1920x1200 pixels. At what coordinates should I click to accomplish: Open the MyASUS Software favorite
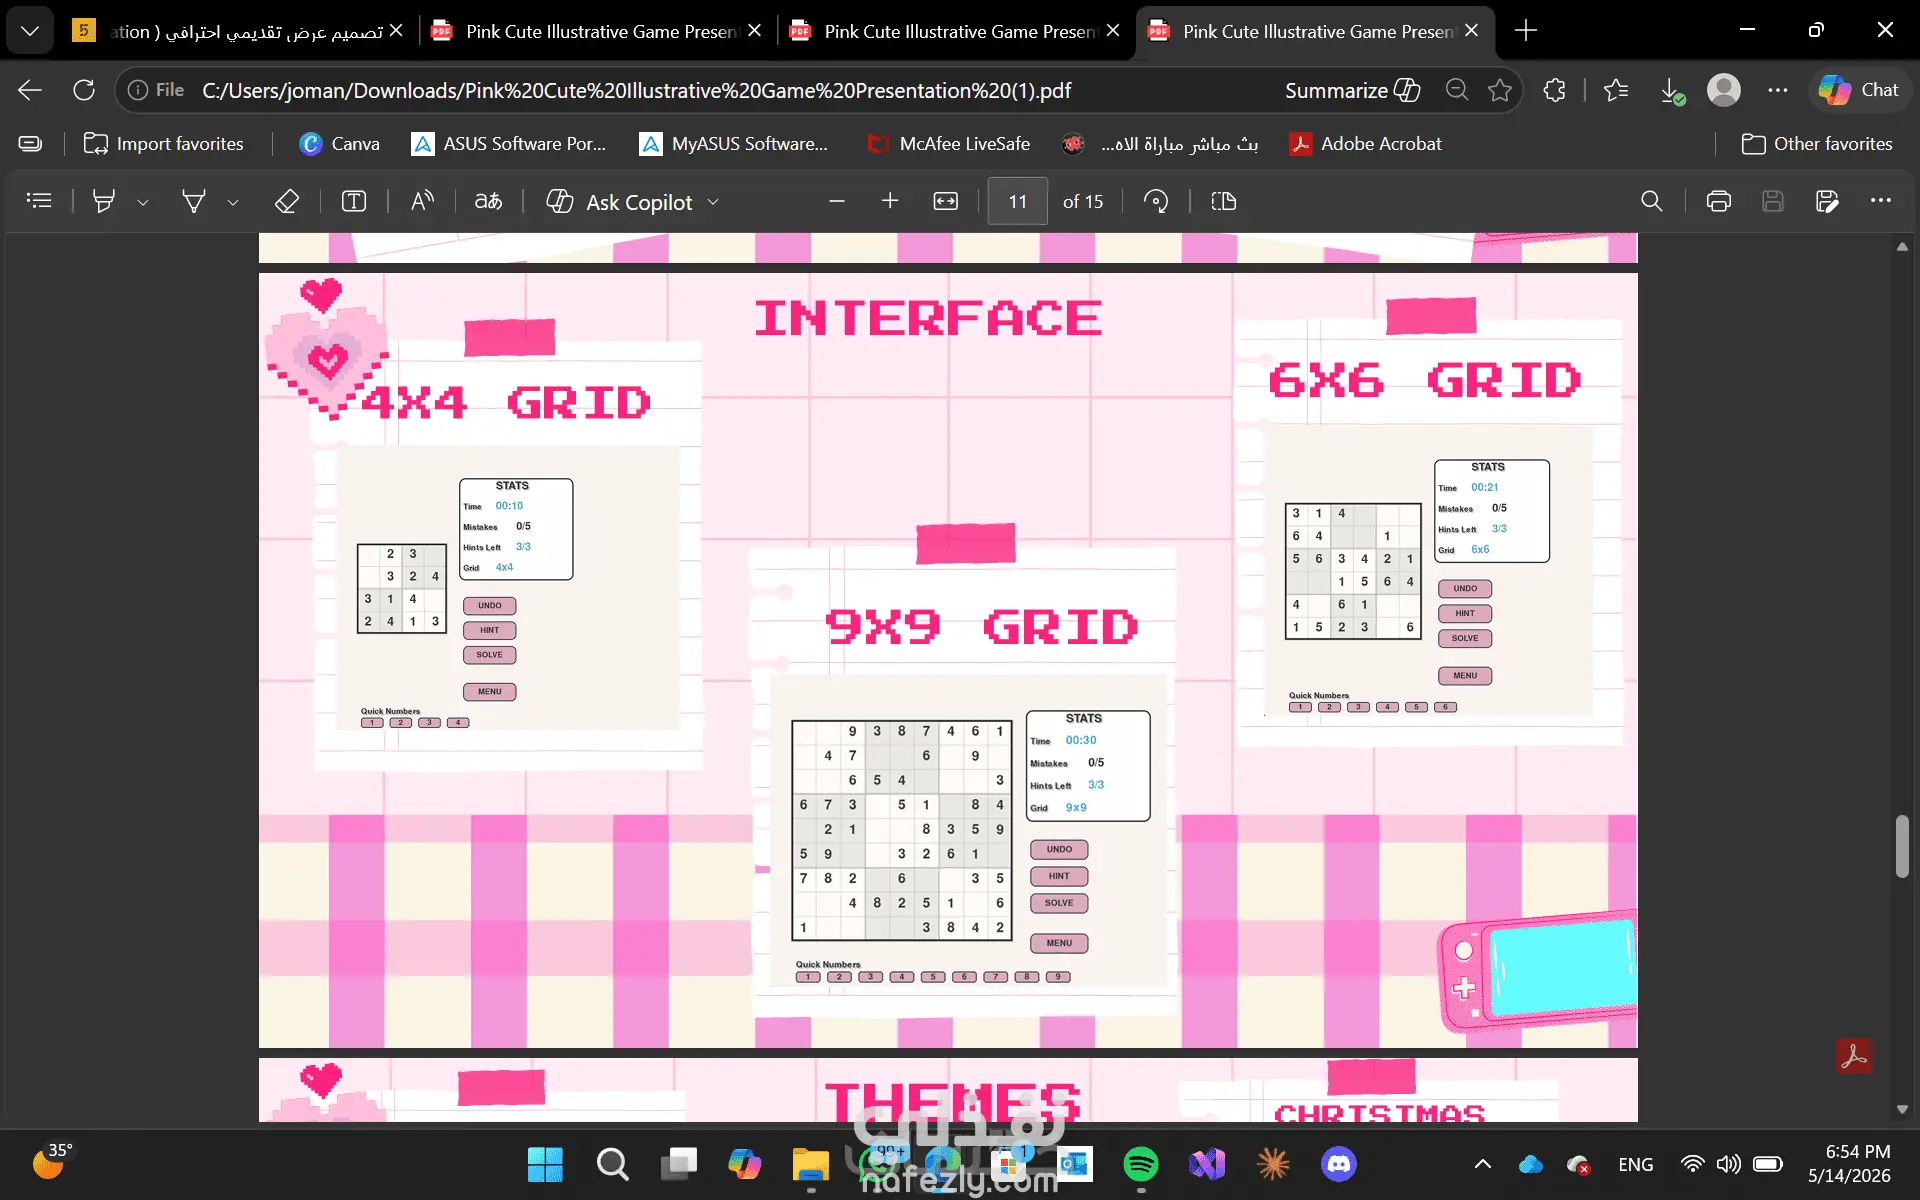pyautogui.click(x=734, y=144)
